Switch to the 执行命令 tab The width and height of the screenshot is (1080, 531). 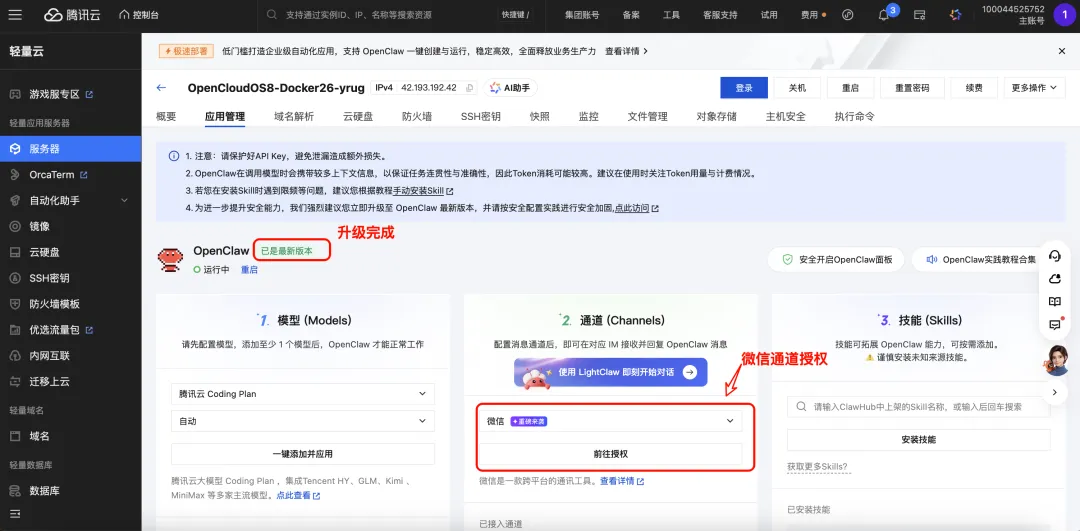[855, 116]
